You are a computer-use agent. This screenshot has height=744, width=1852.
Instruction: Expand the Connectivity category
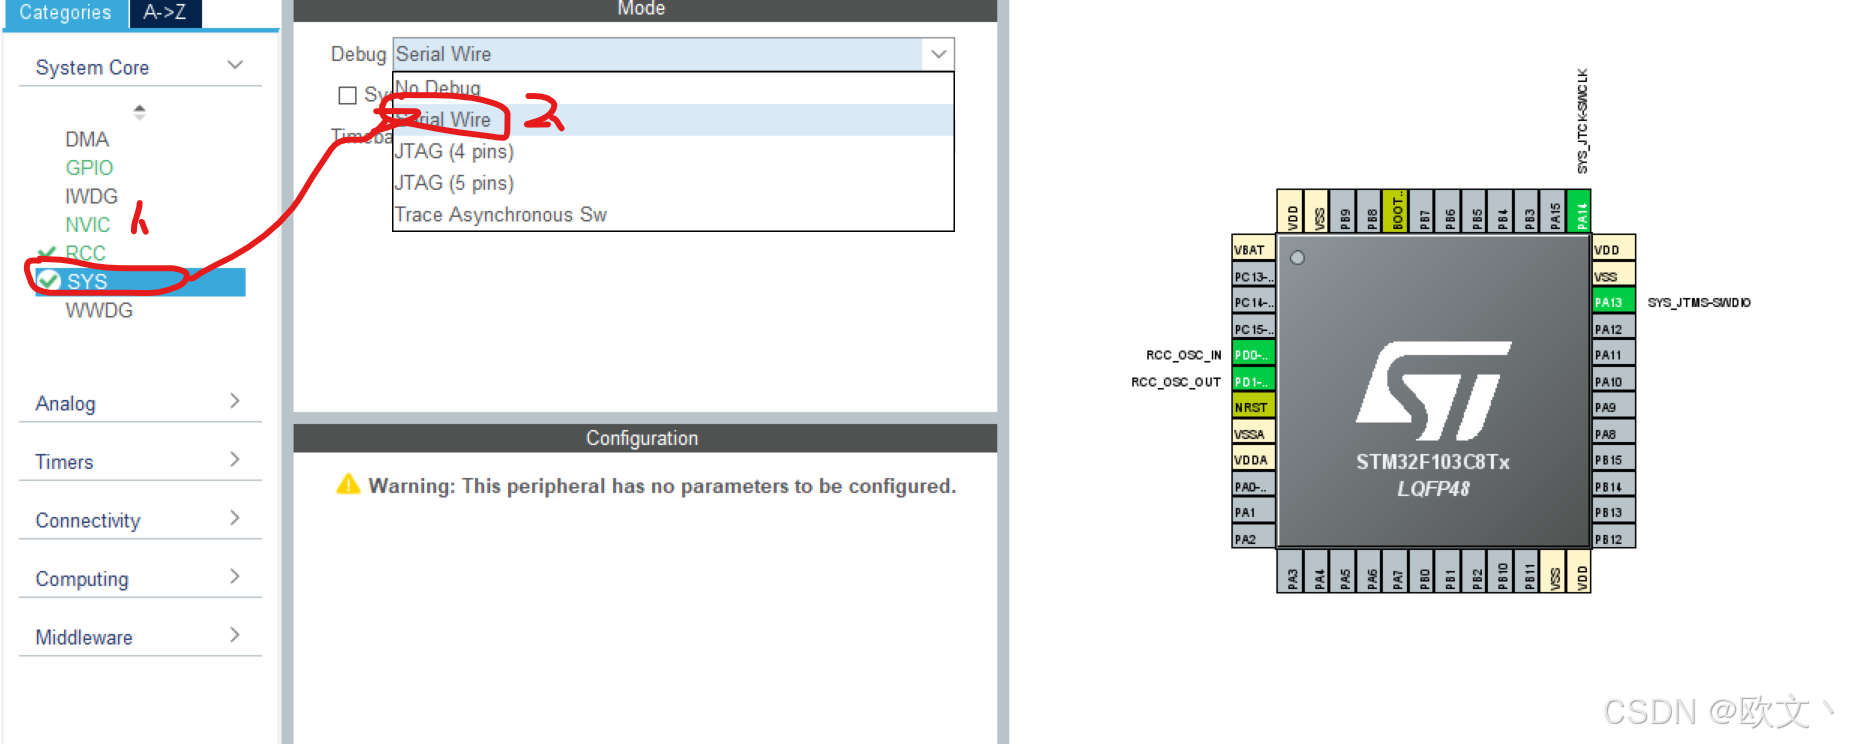(x=235, y=519)
